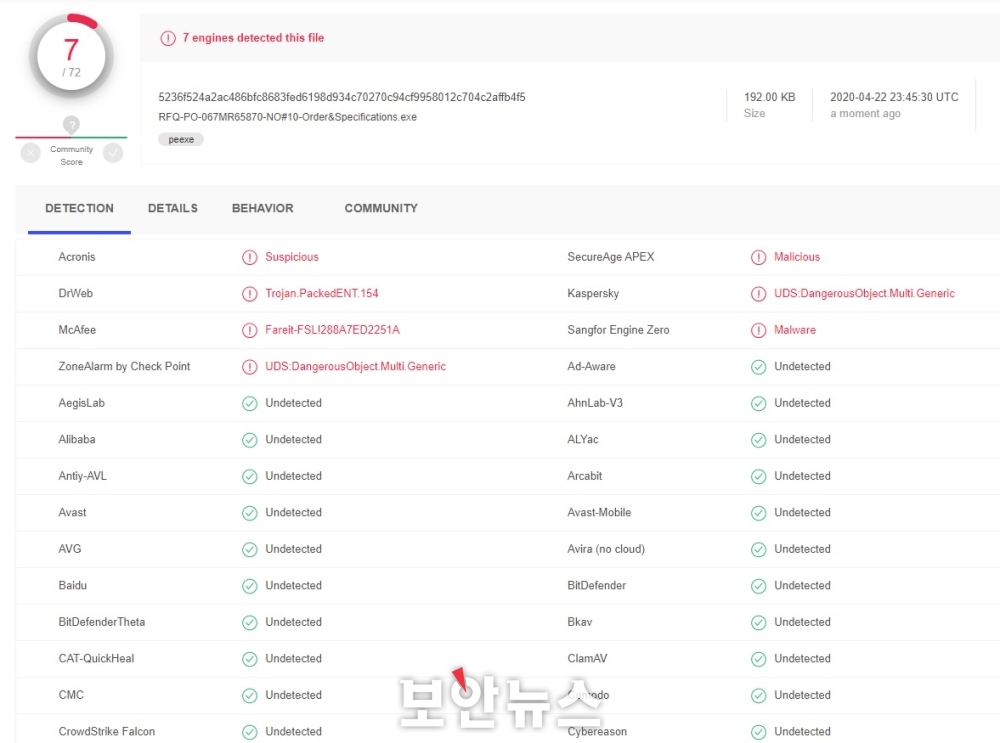
Task: Select the SHA-256 file hash text
Action: point(342,97)
